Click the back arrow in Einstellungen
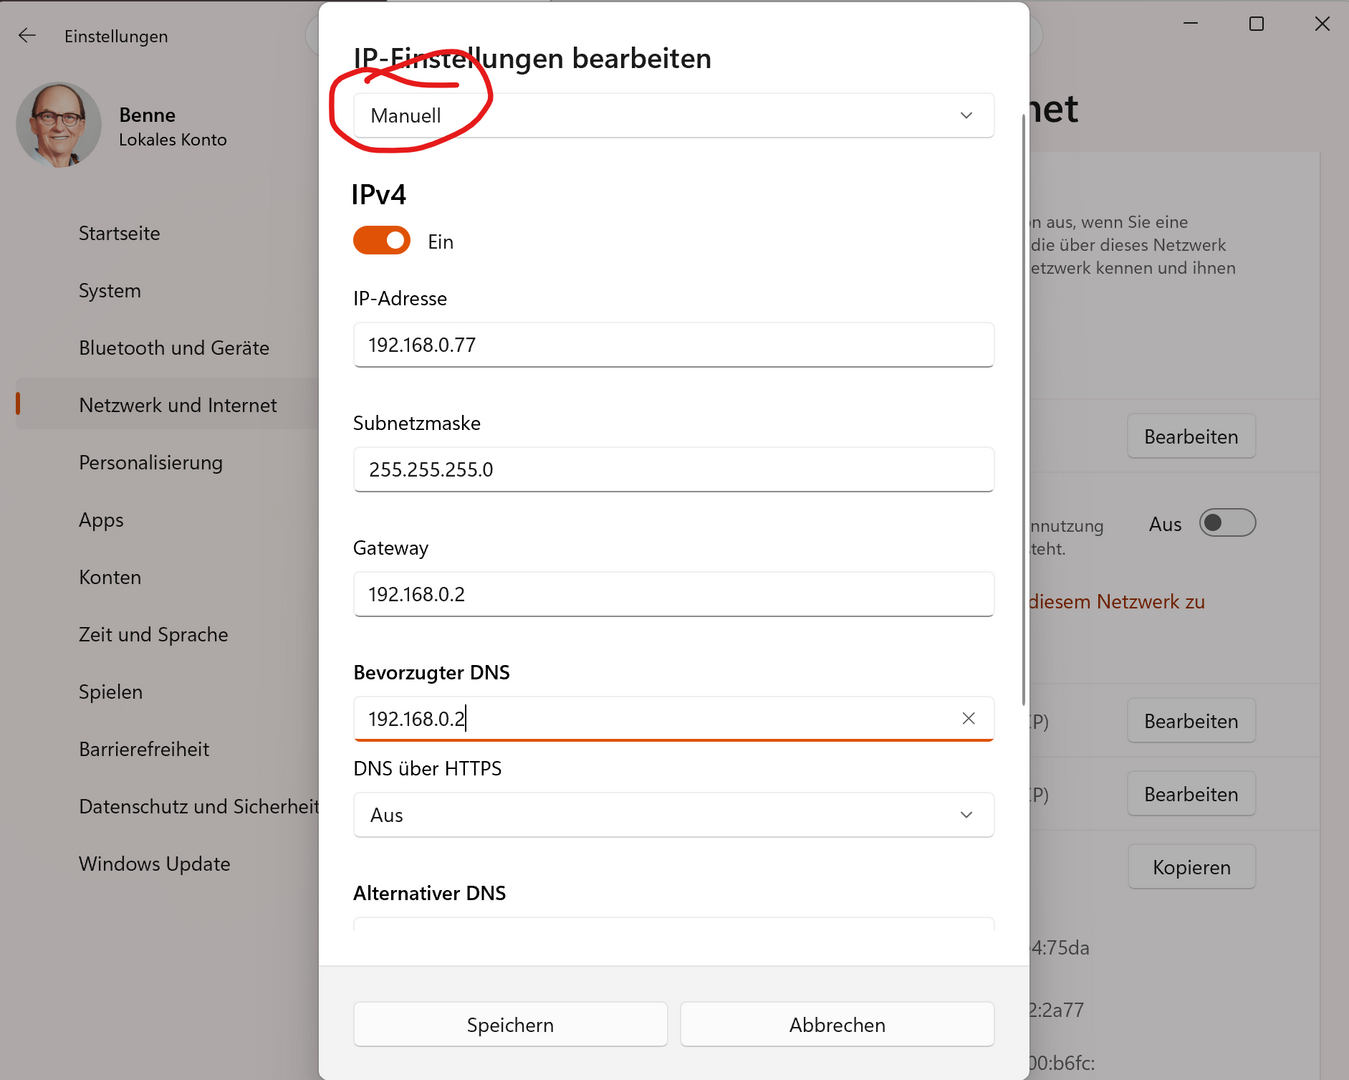 (x=27, y=36)
